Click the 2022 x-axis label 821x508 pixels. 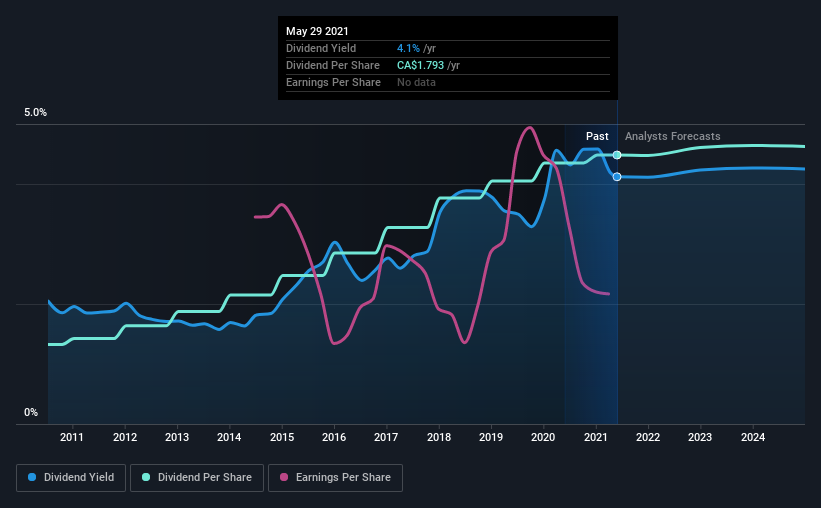tap(648, 437)
